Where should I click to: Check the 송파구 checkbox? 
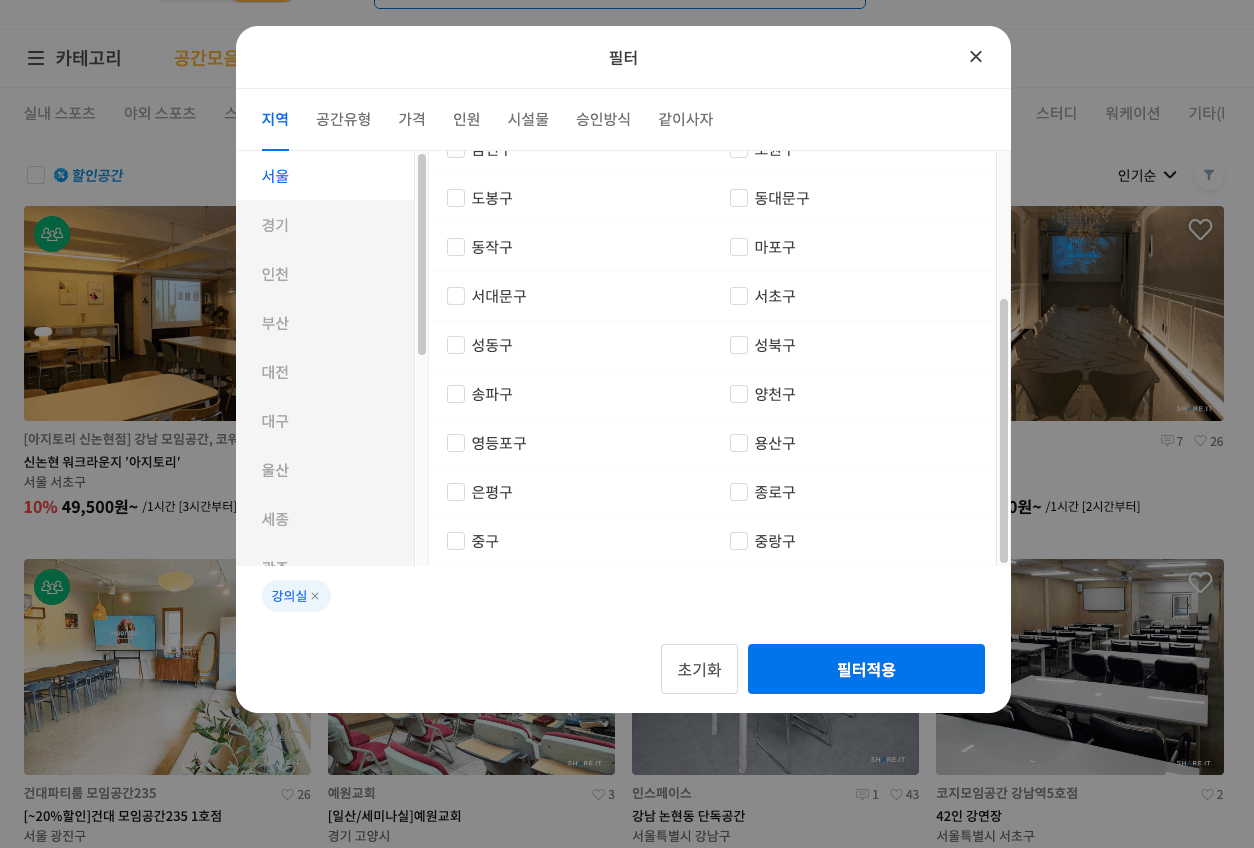click(x=456, y=394)
